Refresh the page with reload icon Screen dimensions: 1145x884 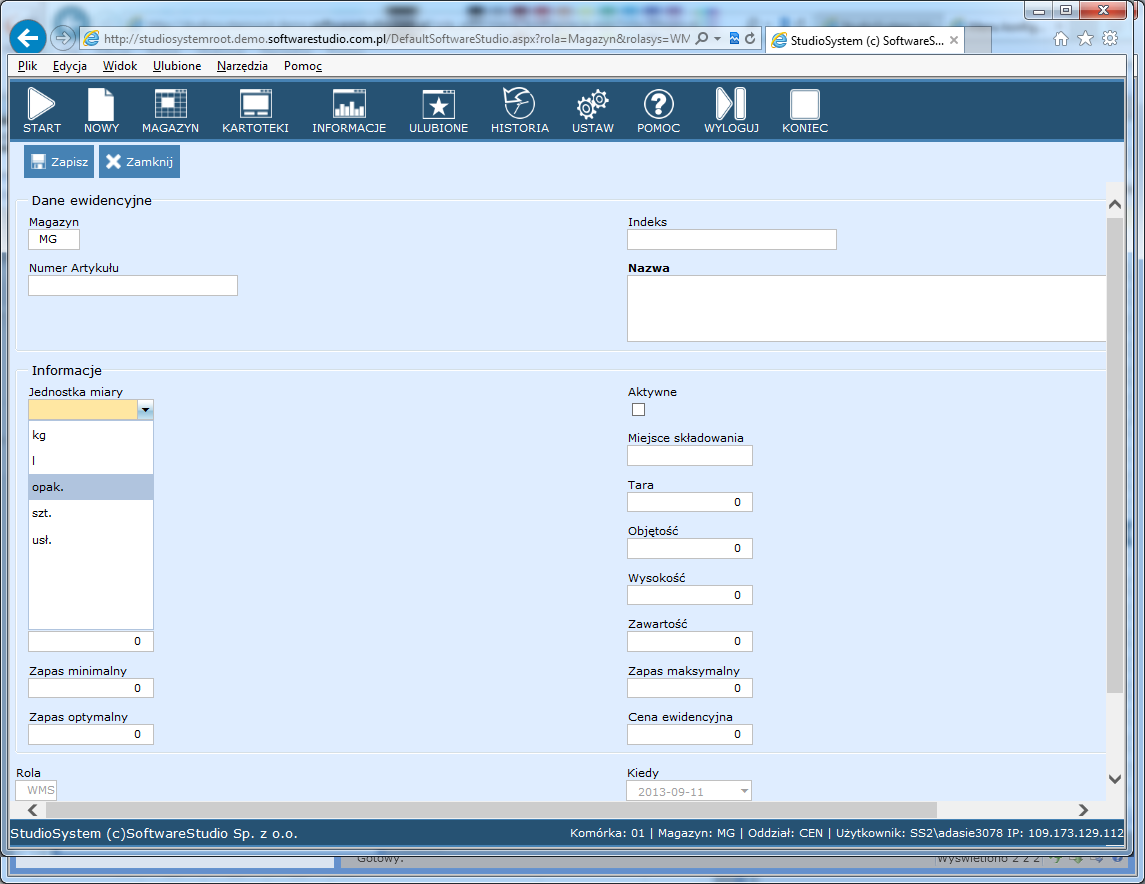tap(750, 38)
